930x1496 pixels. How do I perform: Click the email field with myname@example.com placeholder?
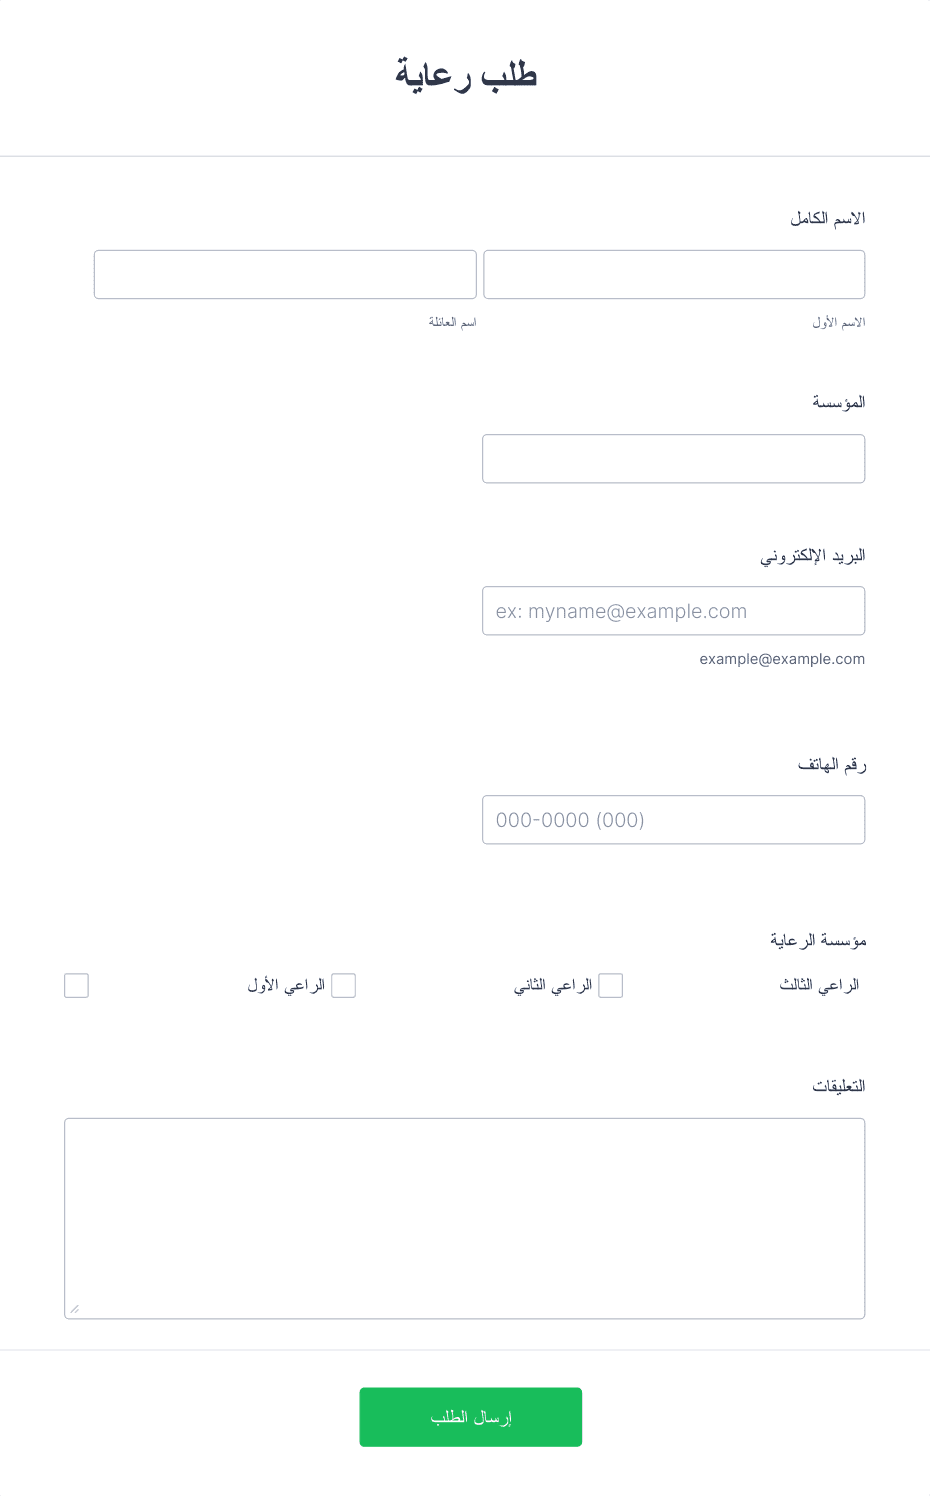click(674, 611)
